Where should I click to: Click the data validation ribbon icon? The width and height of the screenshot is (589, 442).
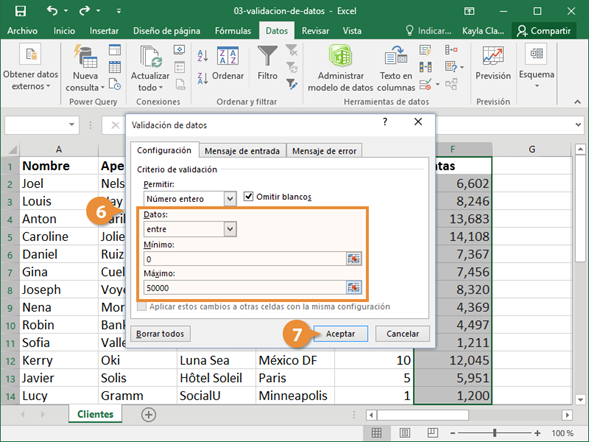(x=425, y=84)
